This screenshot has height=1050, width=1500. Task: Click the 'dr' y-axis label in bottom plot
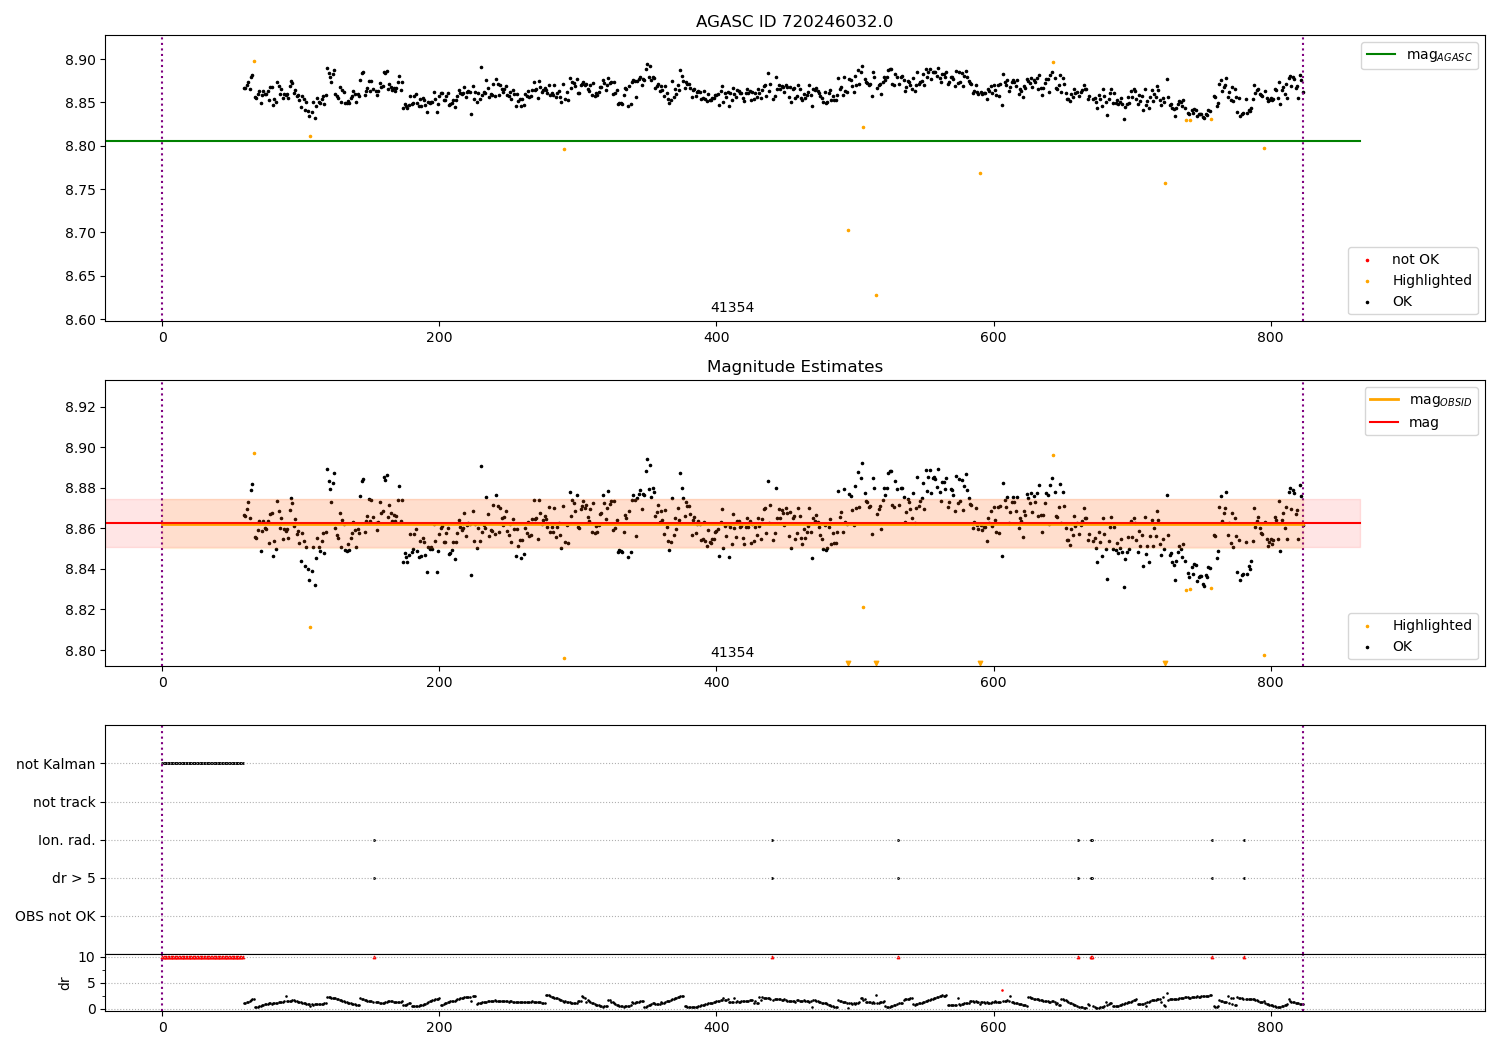pos(65,983)
